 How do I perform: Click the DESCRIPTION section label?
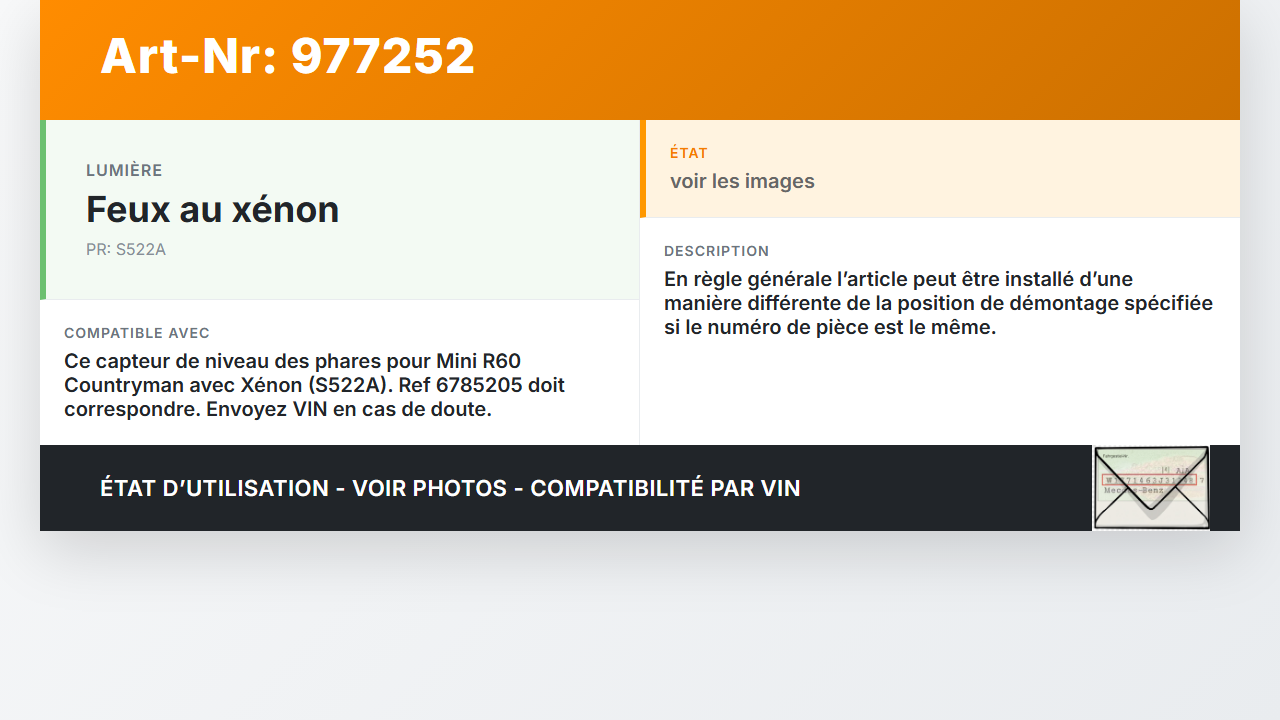point(717,251)
